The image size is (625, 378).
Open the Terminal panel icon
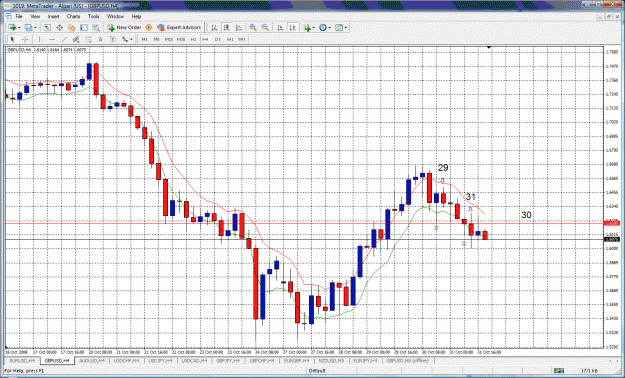(84, 28)
